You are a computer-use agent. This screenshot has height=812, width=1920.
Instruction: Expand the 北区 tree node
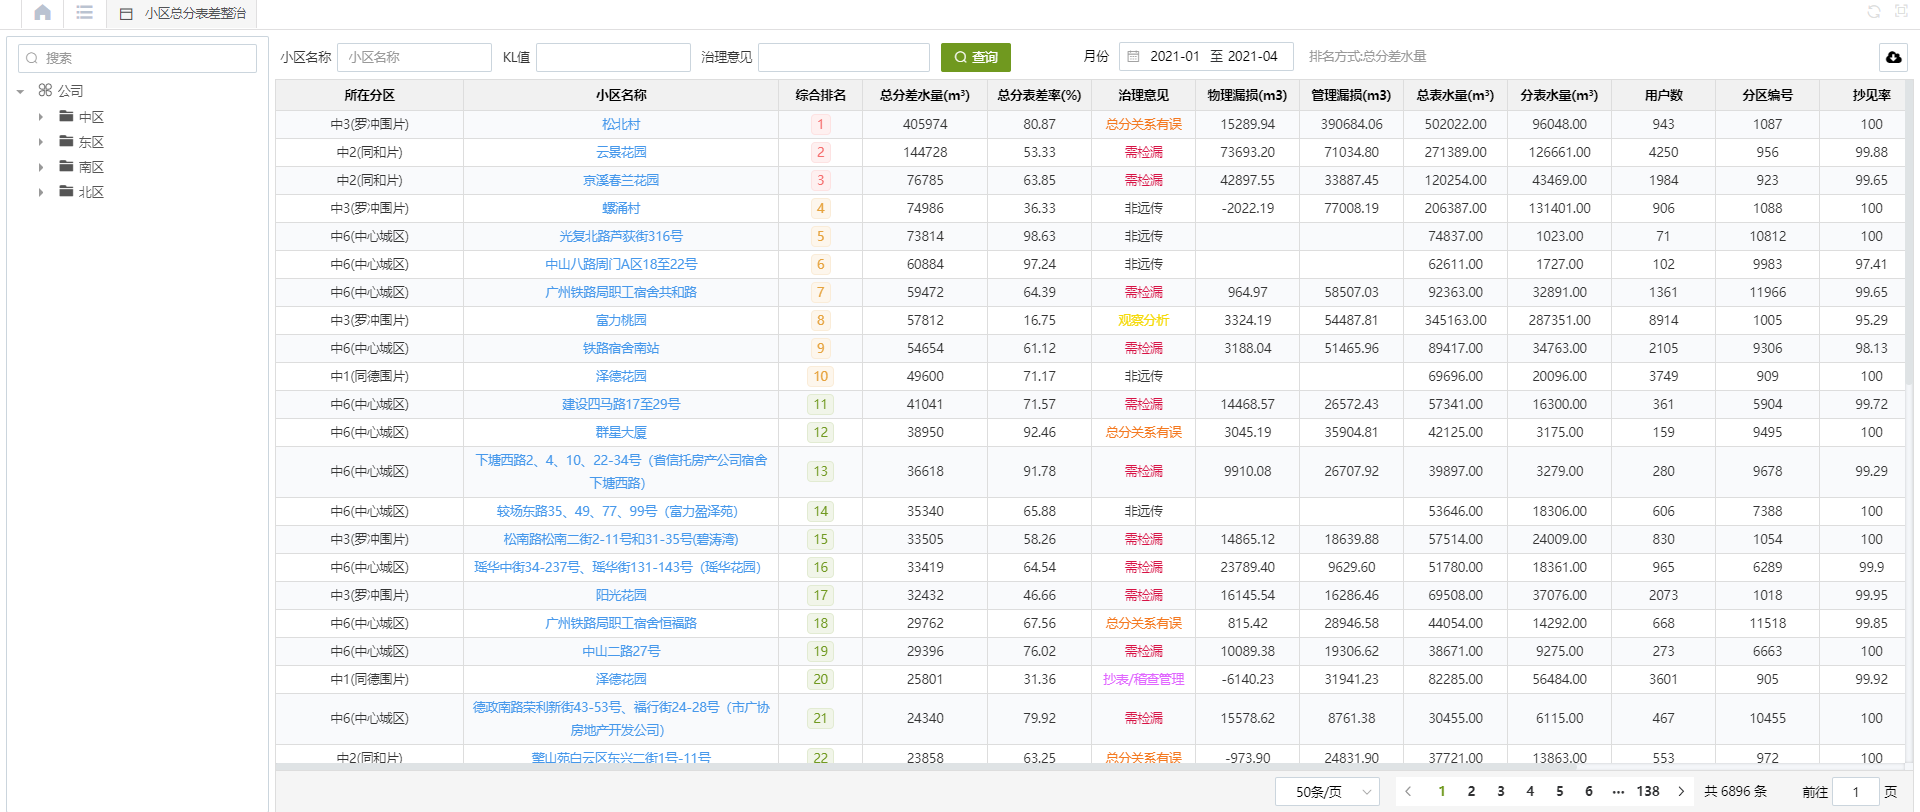pos(41,192)
